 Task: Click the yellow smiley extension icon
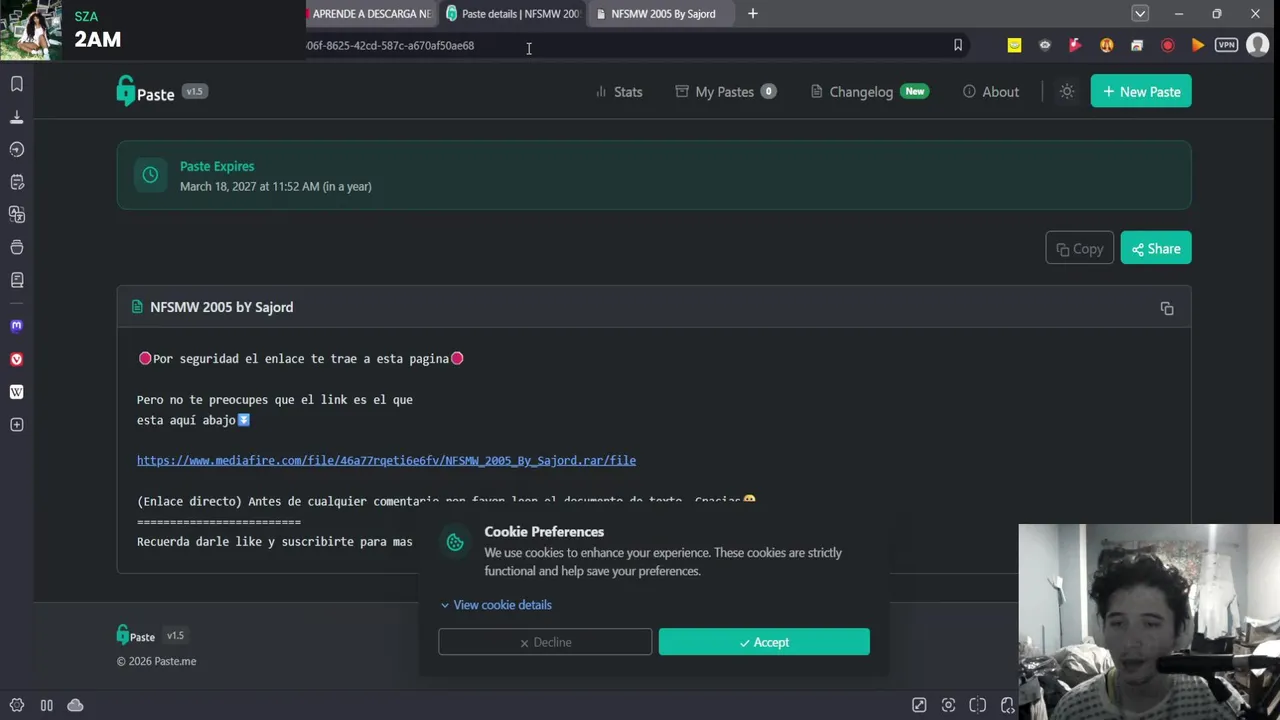(1014, 45)
